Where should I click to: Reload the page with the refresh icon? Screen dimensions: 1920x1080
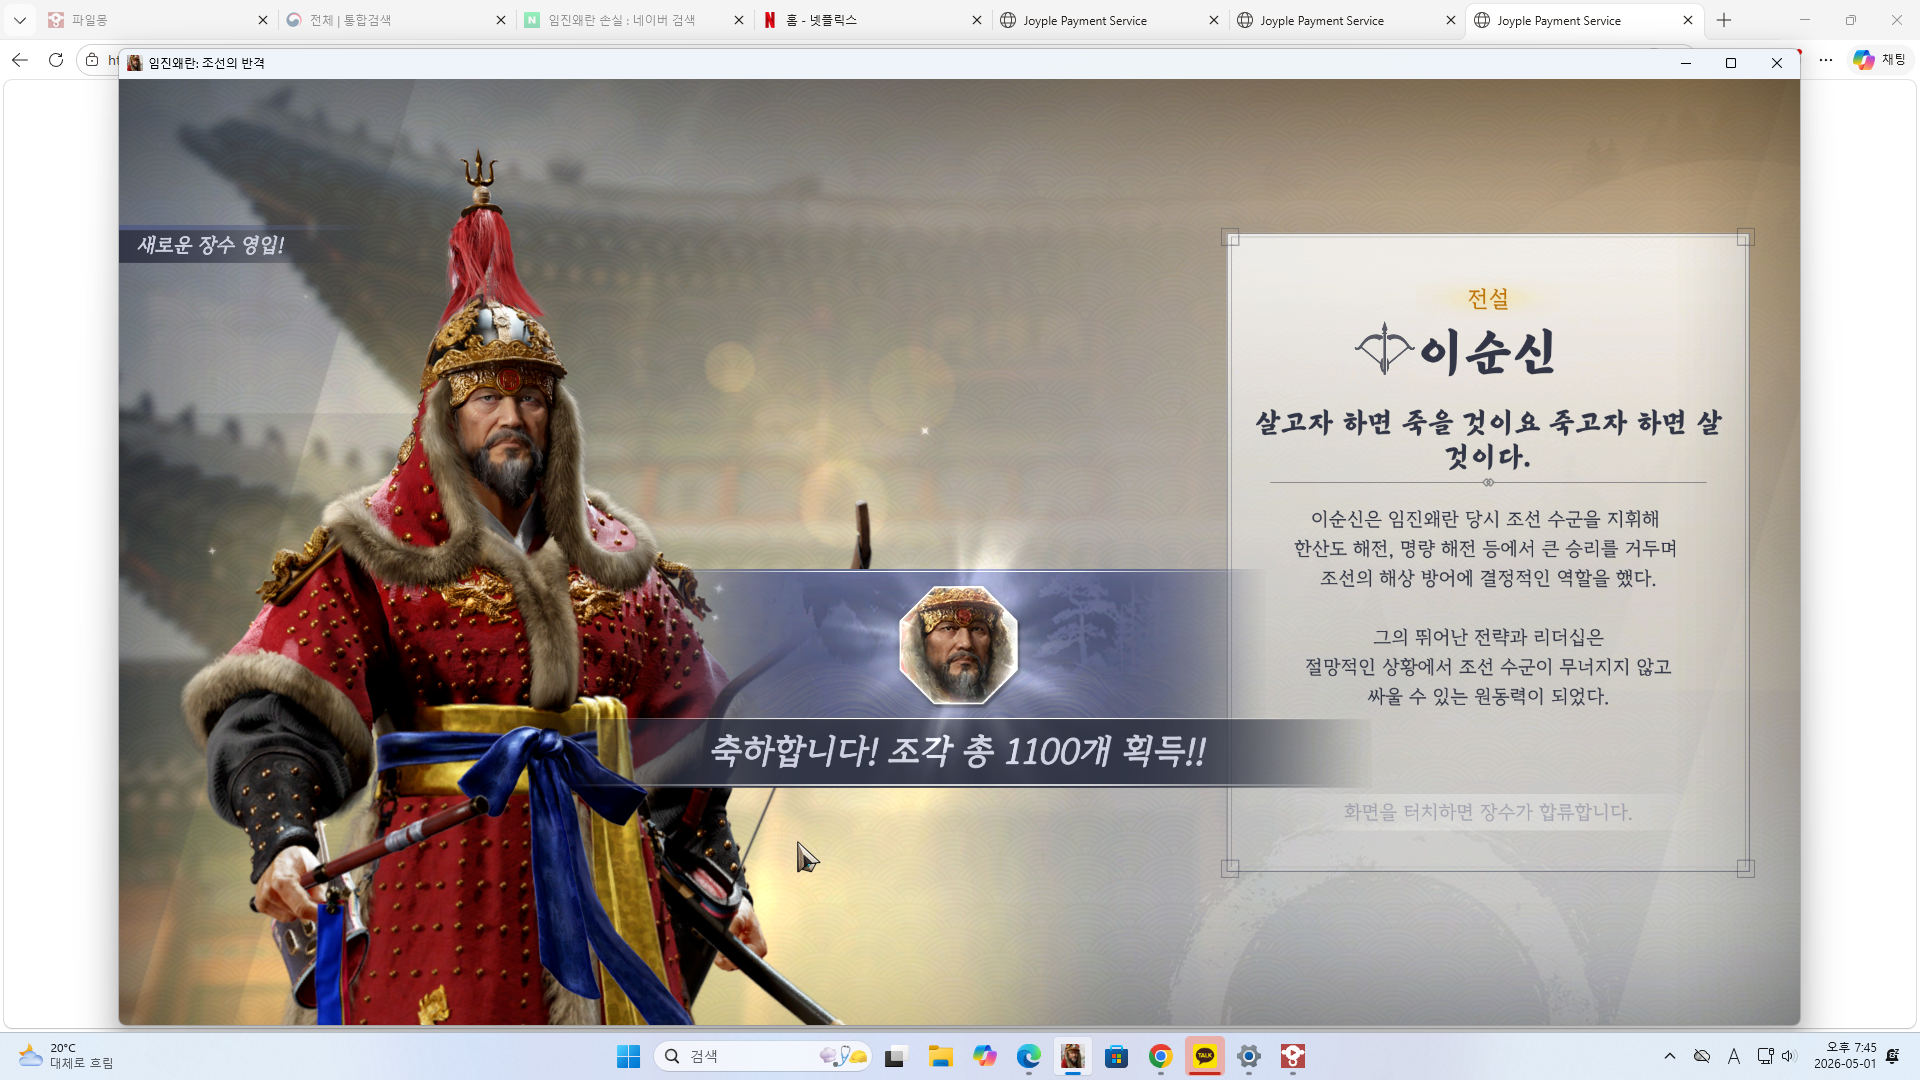pyautogui.click(x=56, y=60)
